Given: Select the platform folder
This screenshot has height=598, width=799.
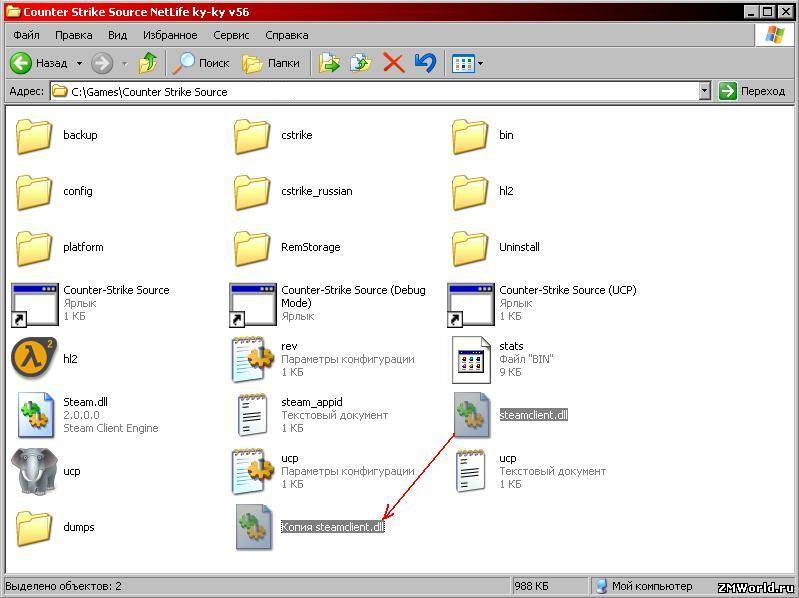Looking at the screenshot, I should [x=59, y=248].
